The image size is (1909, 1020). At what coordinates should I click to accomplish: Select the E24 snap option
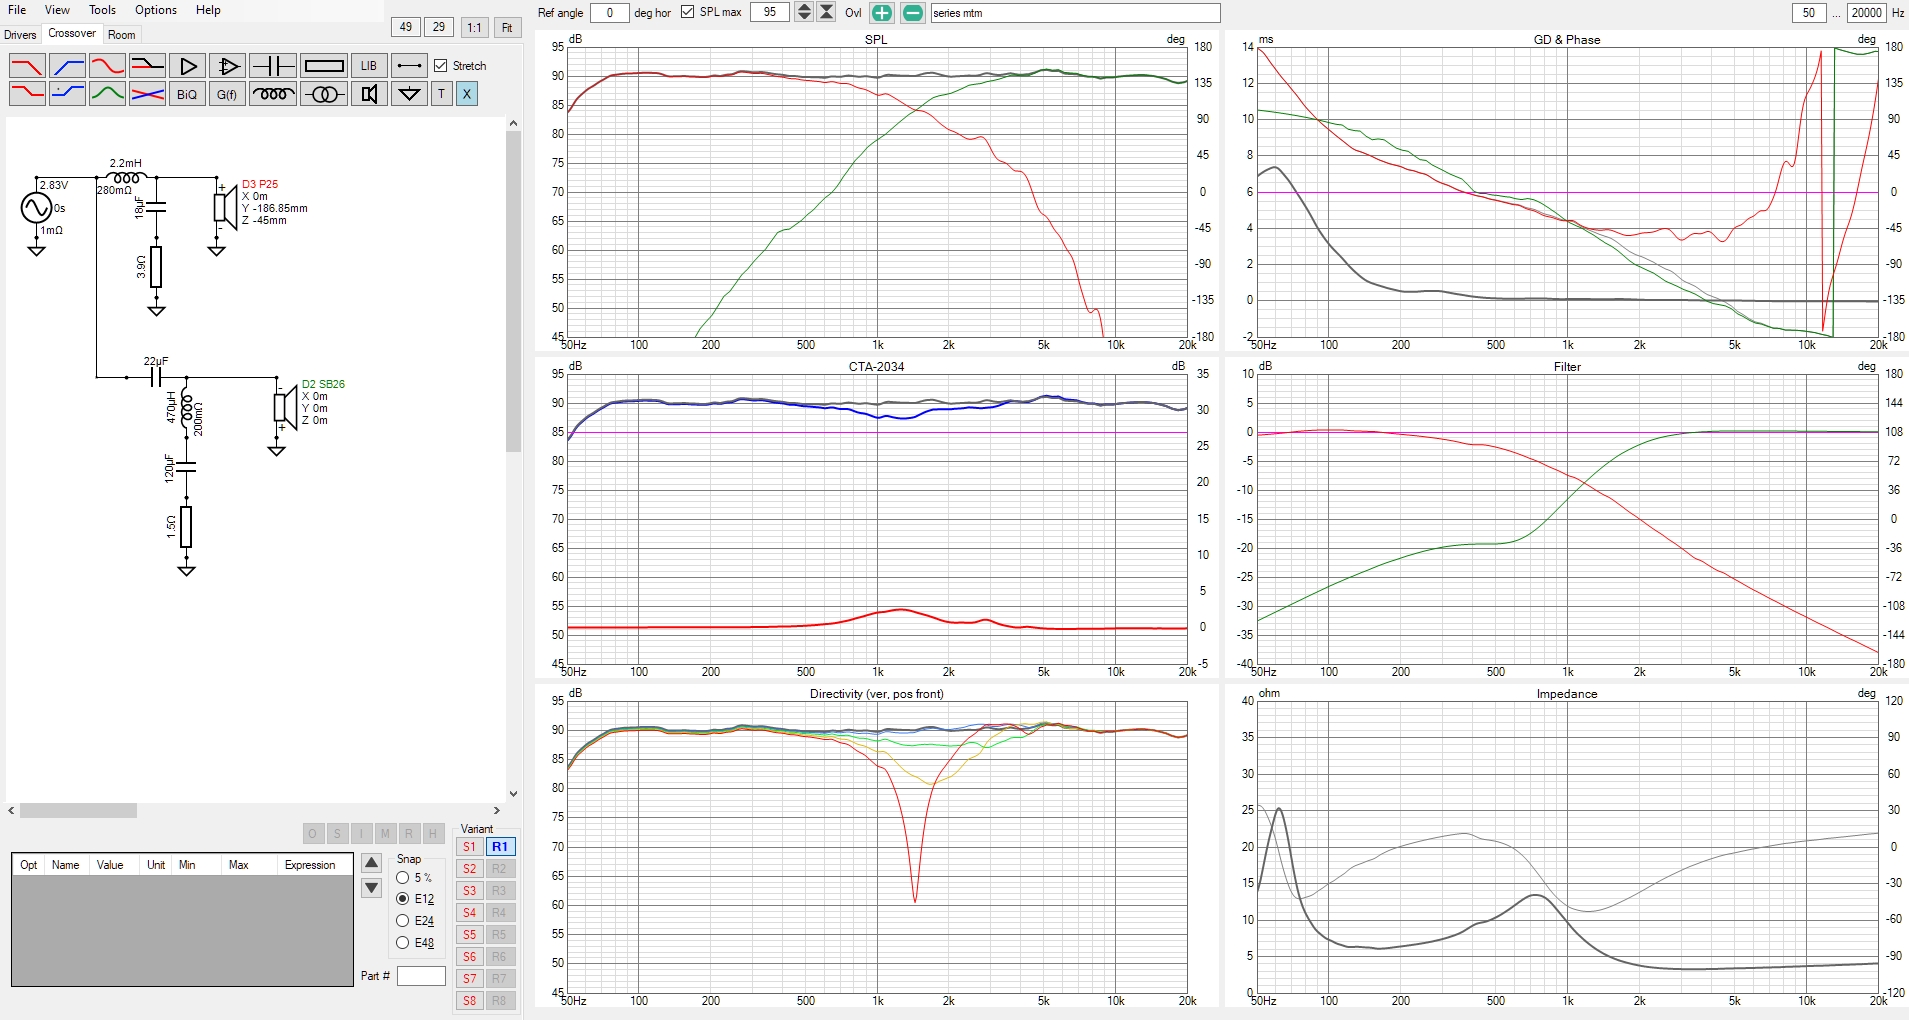(403, 921)
